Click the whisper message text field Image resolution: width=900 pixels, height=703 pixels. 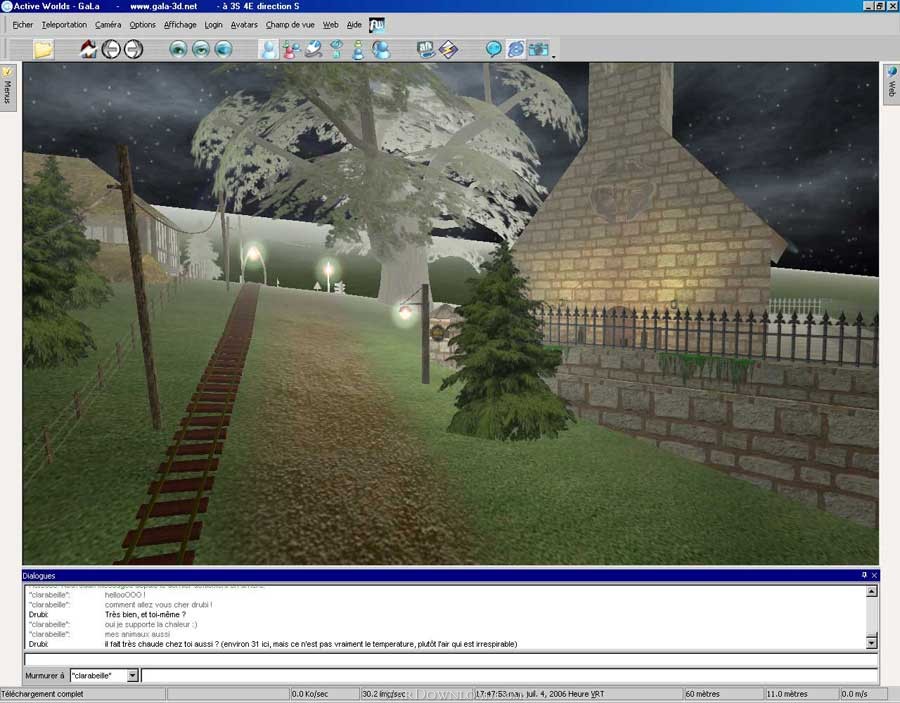(508, 676)
